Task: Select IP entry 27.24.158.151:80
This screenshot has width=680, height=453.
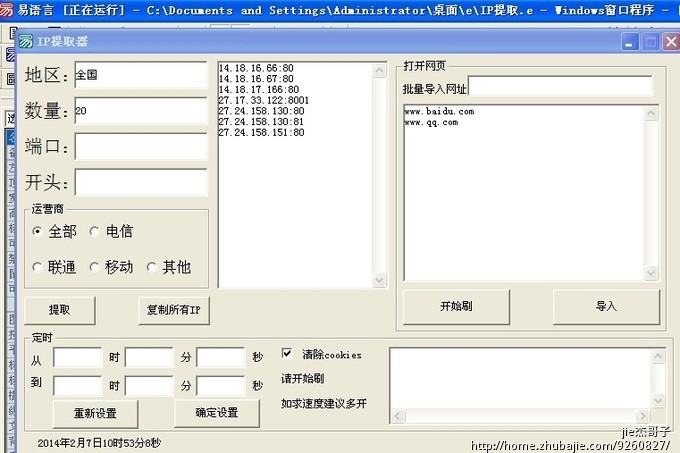Action: 262,133
